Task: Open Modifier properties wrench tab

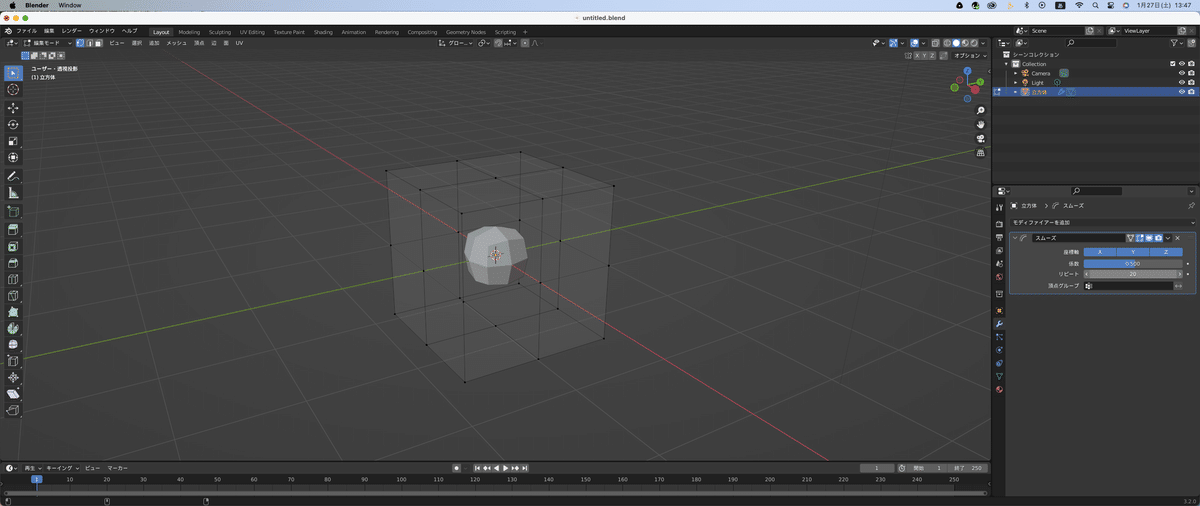Action: click(x=999, y=324)
